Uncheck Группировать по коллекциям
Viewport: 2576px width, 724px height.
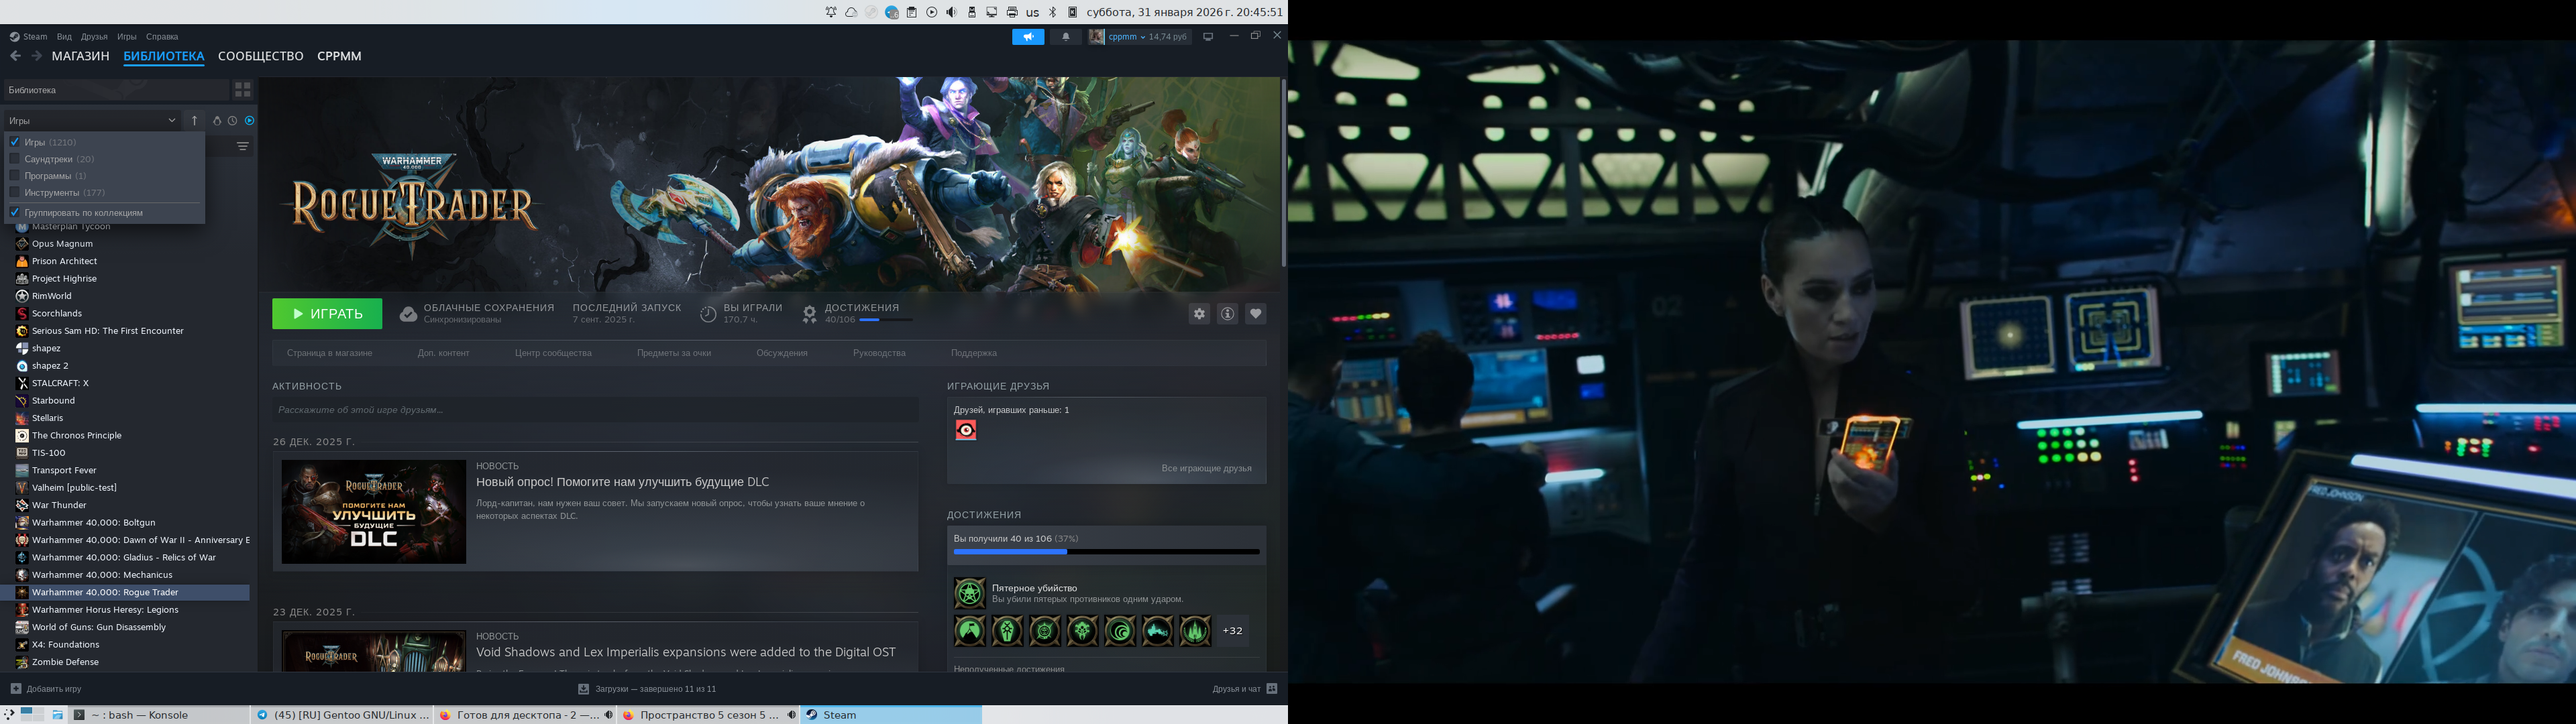[x=15, y=212]
